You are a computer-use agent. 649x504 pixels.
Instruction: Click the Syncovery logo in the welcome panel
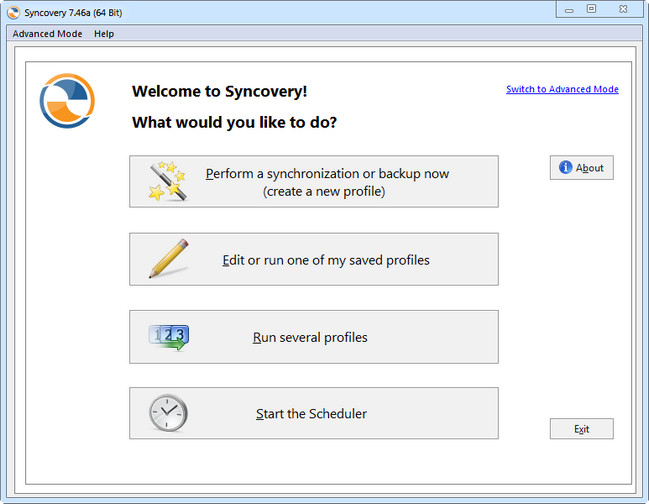tap(67, 101)
